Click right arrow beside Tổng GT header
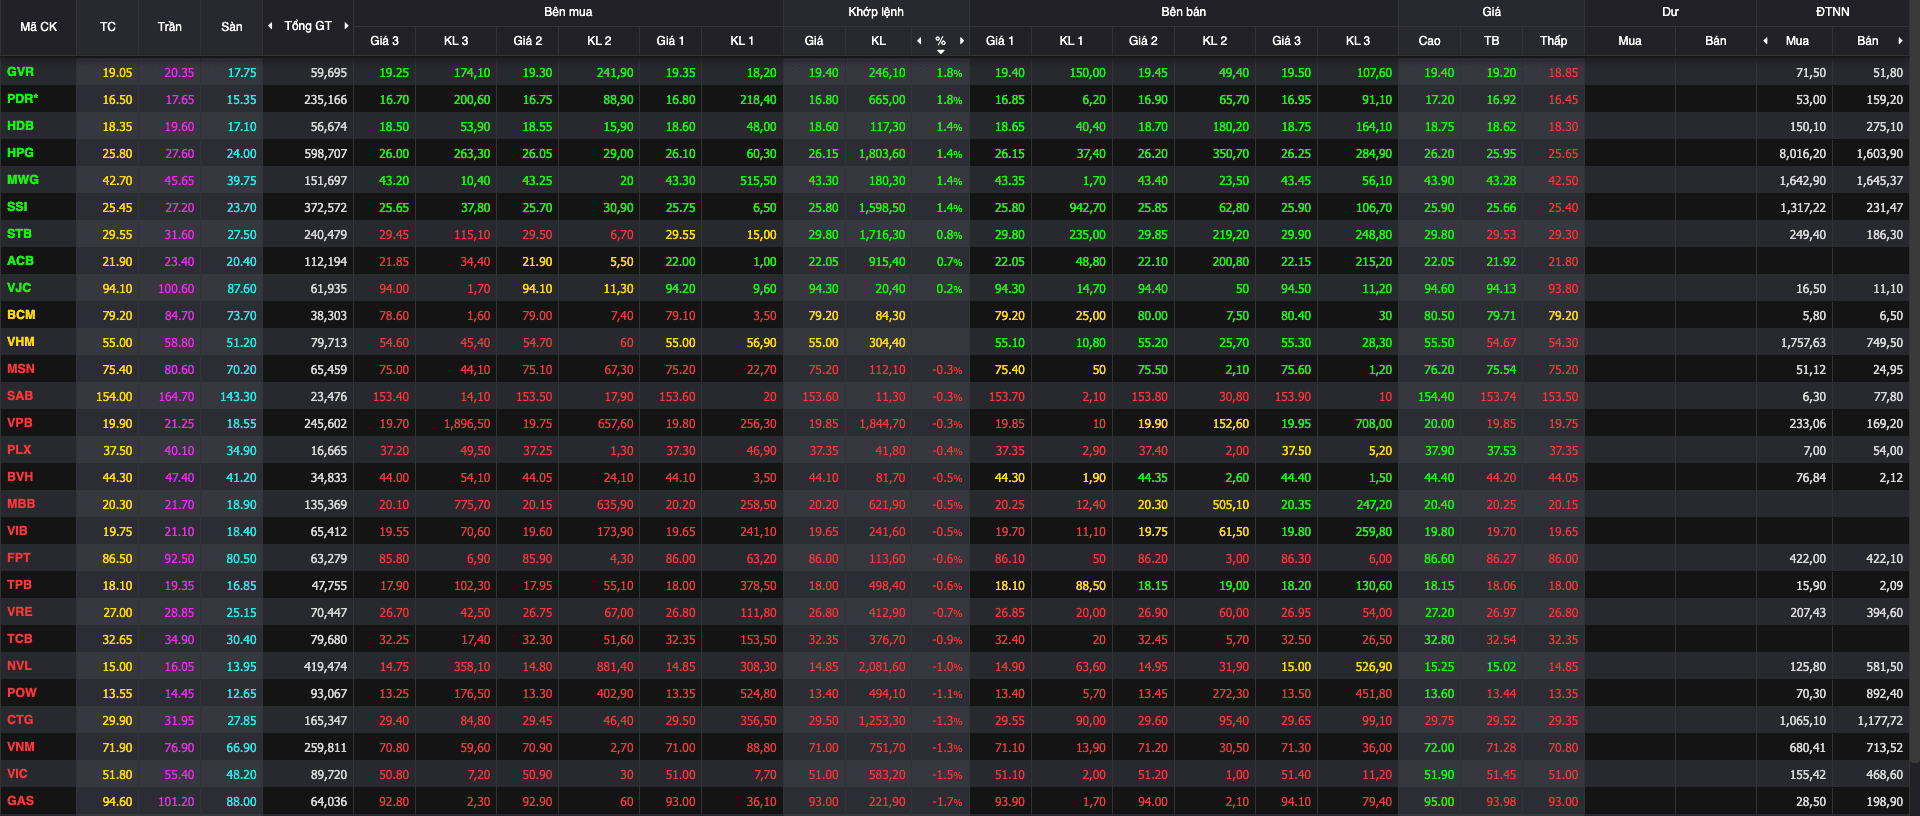Viewport: 1920px width, 816px height. point(346,26)
